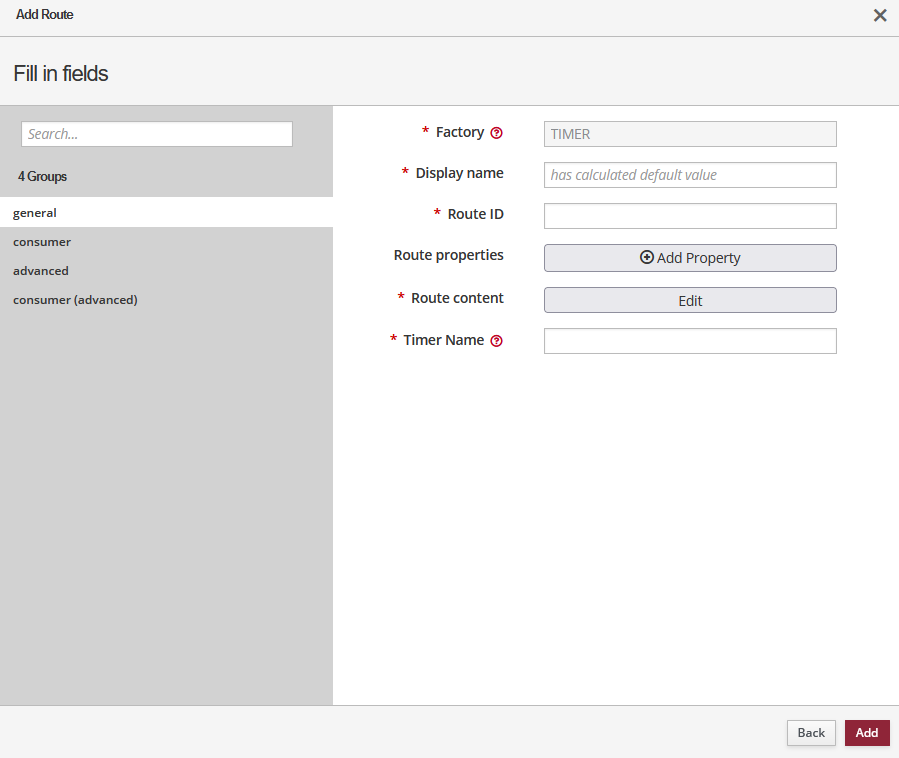Click into the Display name field

coord(690,175)
